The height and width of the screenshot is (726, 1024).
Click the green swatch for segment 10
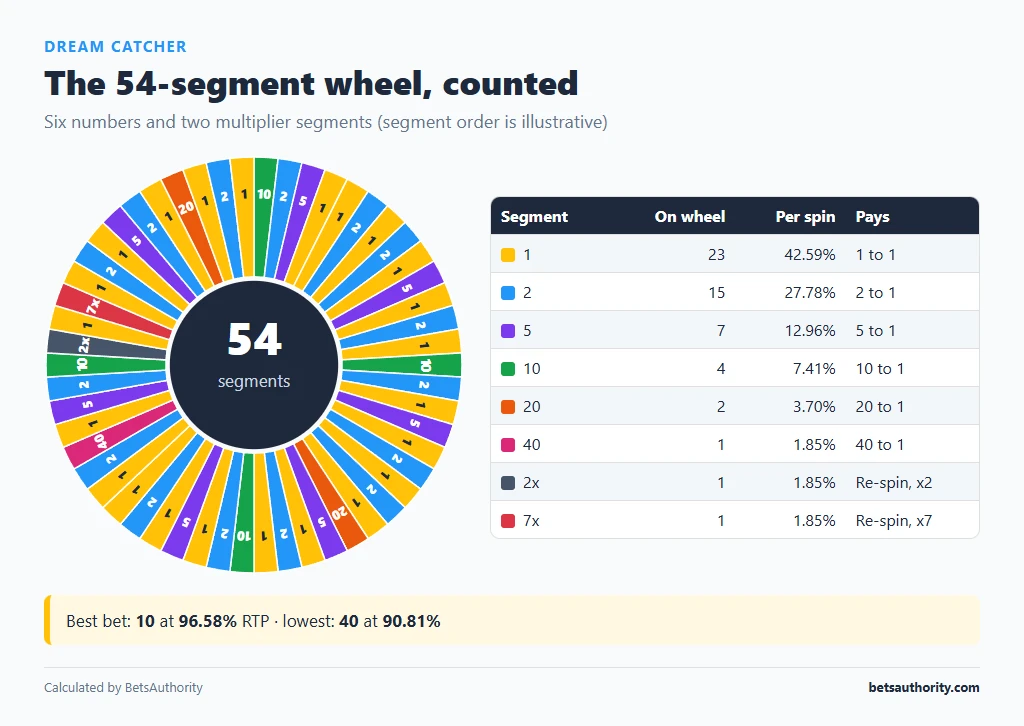pyautogui.click(x=507, y=369)
